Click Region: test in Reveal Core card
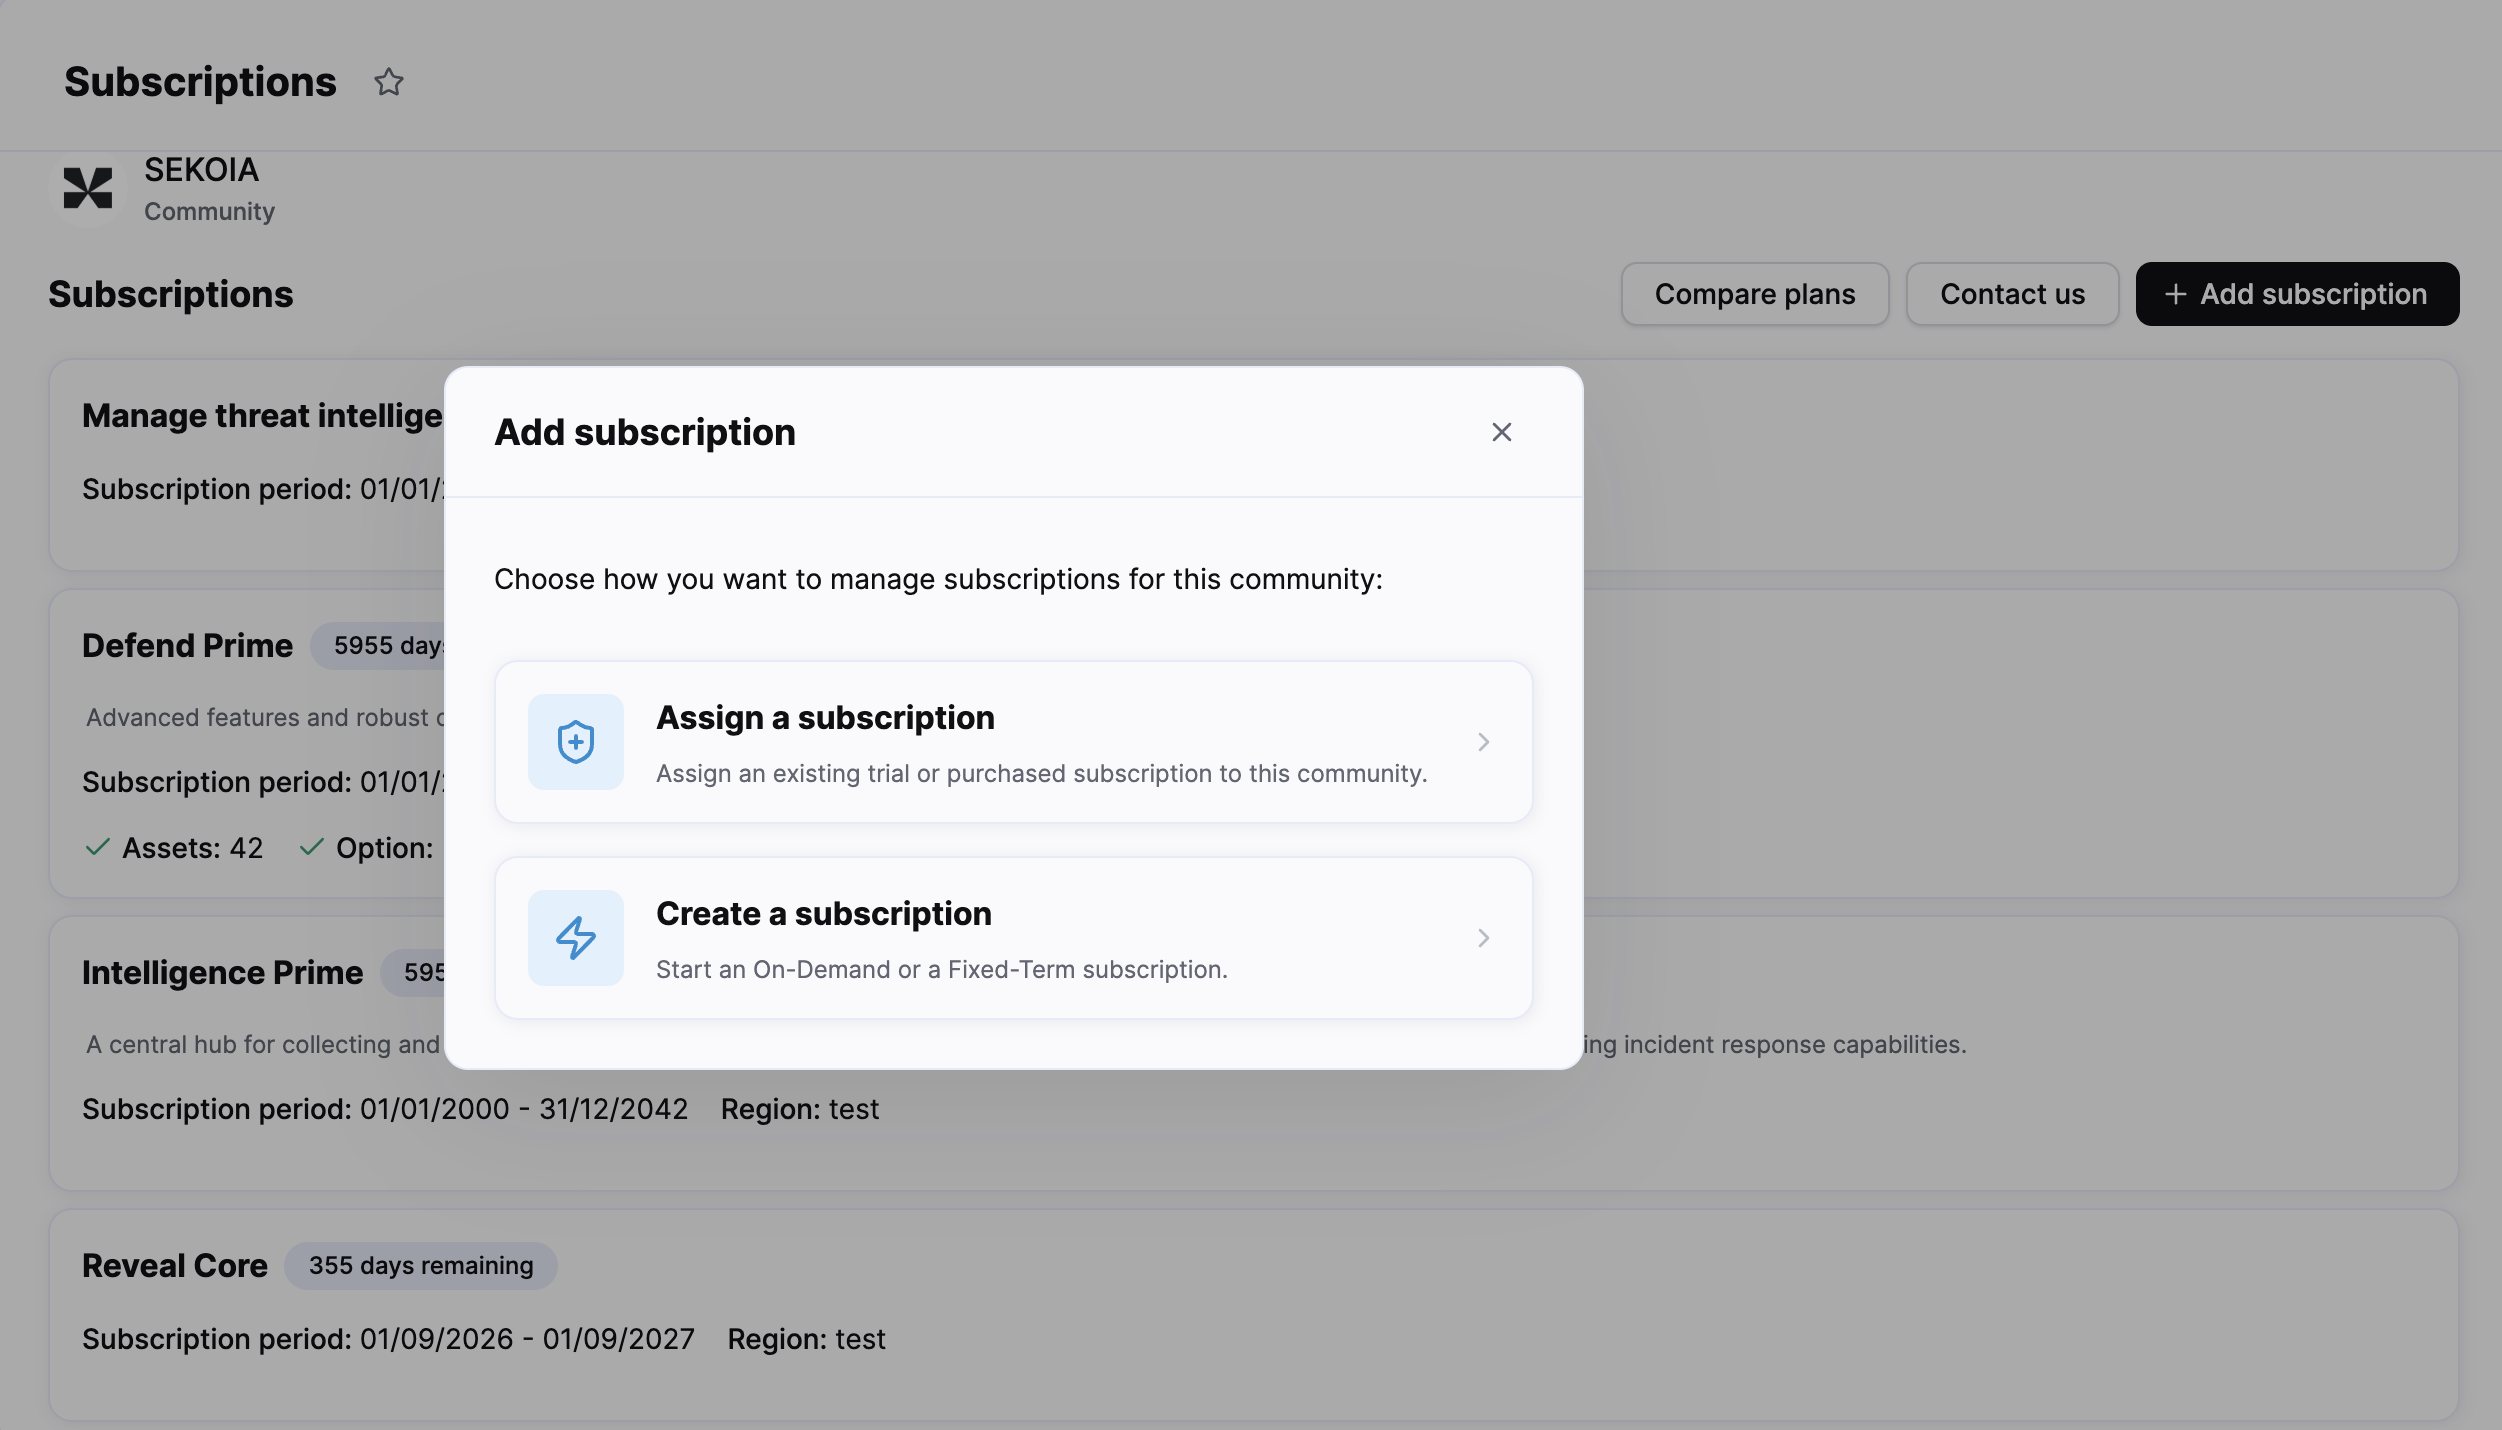This screenshot has width=2502, height=1430. click(806, 1339)
